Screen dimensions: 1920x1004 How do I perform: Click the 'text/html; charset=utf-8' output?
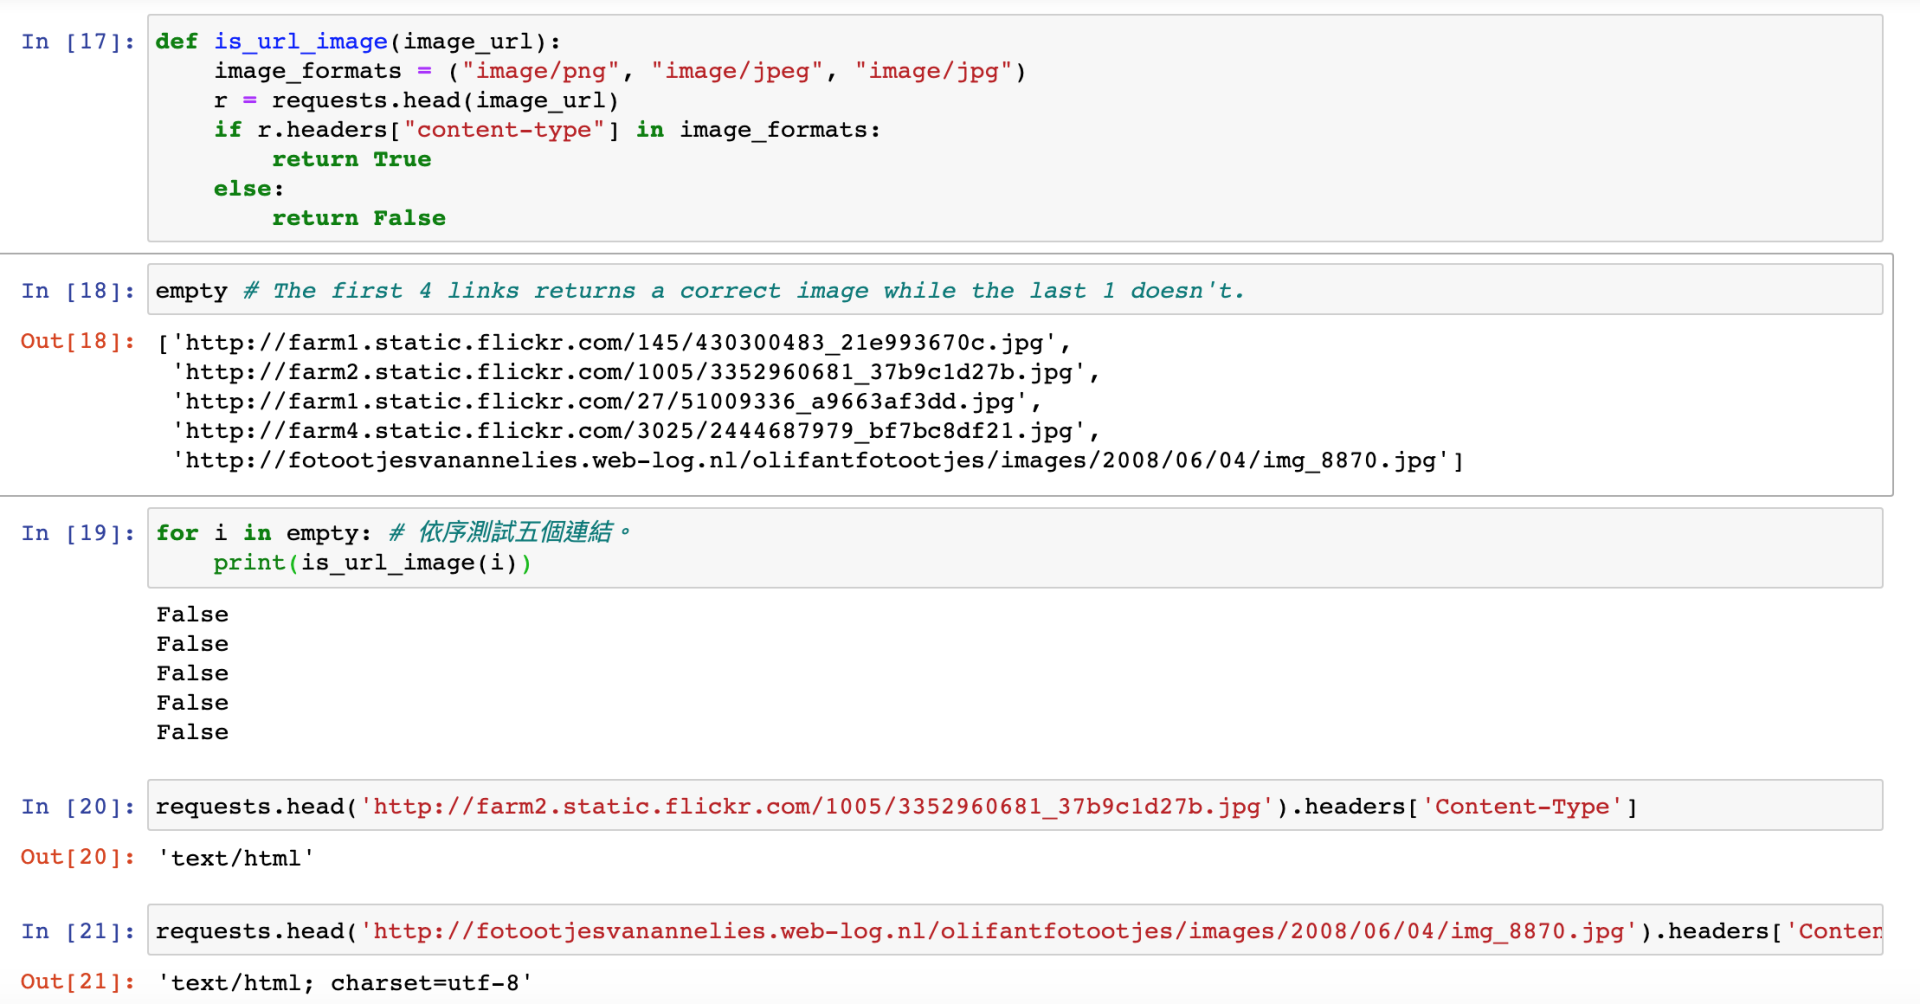click(x=345, y=983)
